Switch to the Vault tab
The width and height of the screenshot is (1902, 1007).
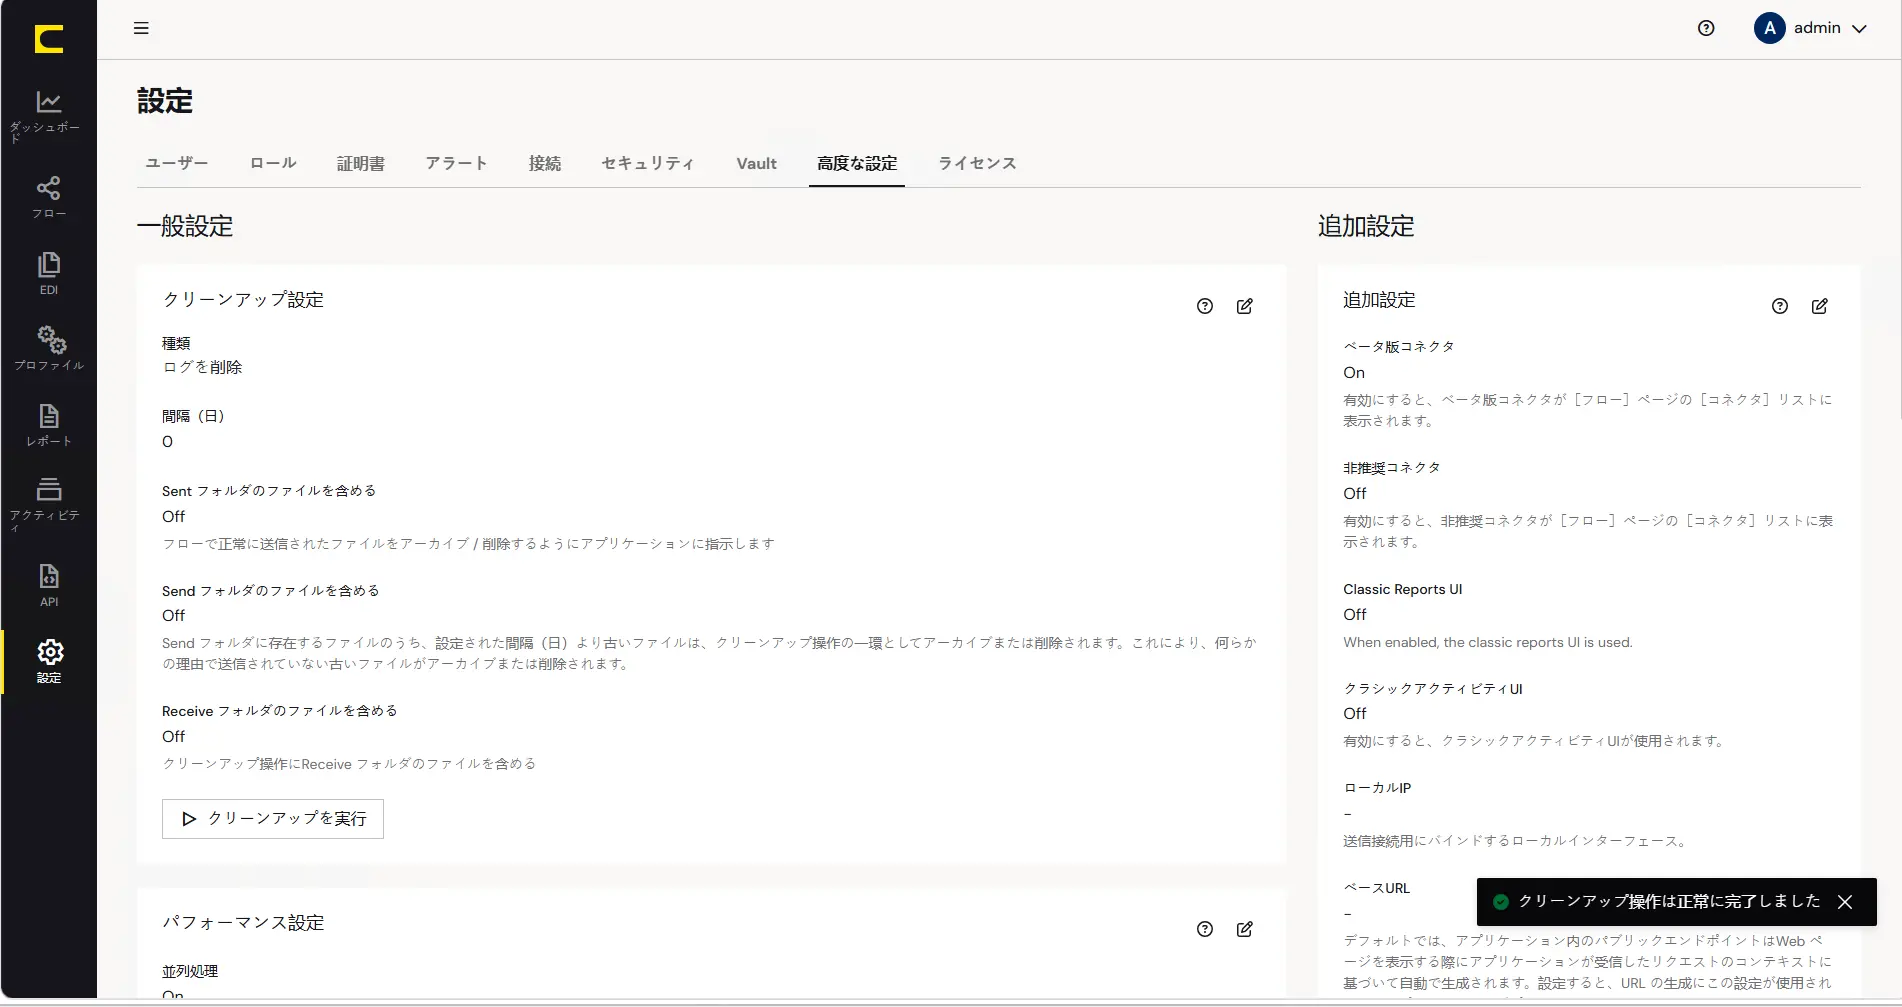coord(756,163)
